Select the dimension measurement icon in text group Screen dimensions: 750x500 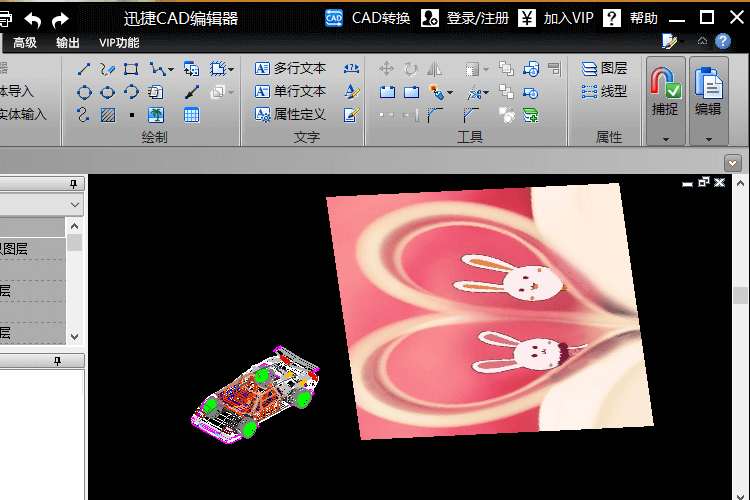coord(352,69)
